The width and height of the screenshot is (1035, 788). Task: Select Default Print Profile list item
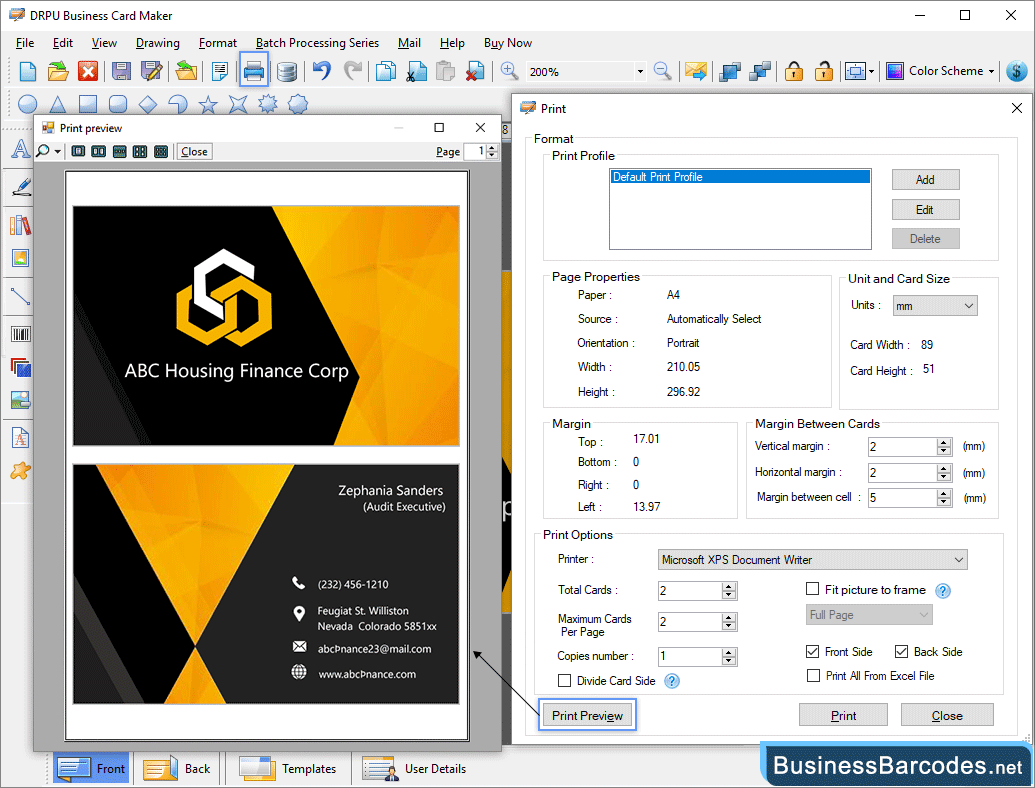tap(740, 177)
